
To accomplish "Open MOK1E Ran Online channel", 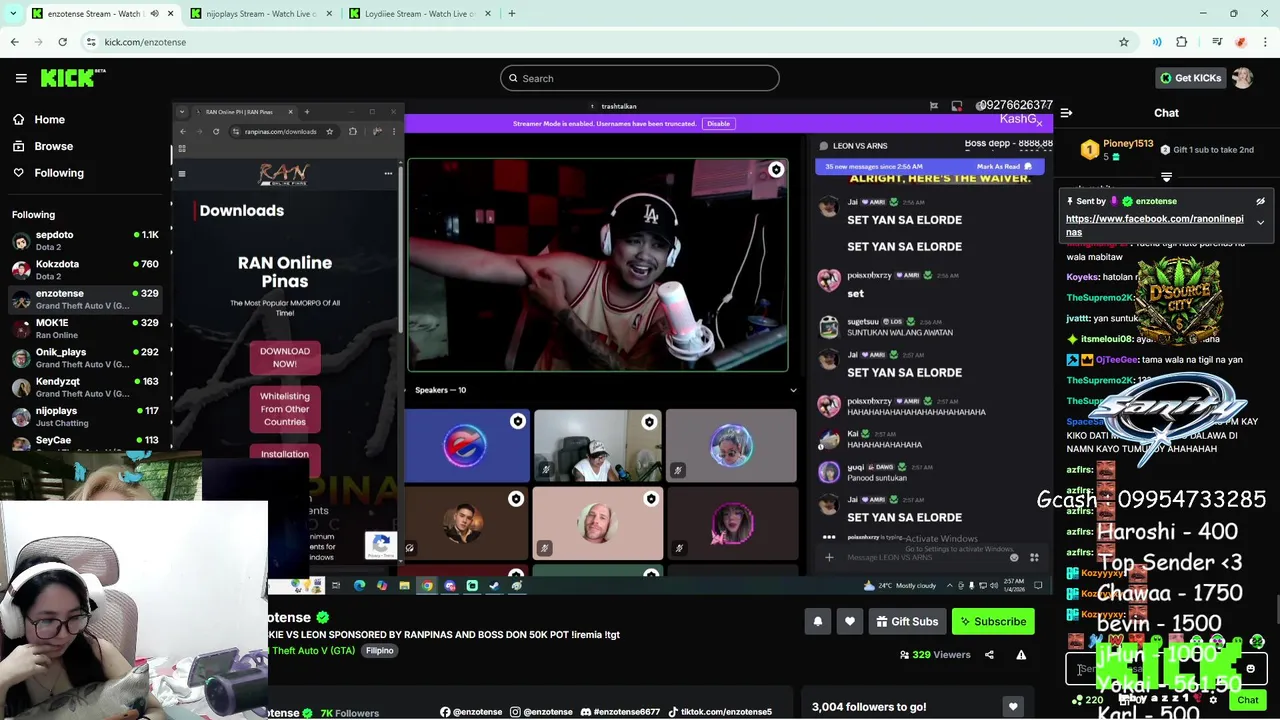I will [x=85, y=329].
